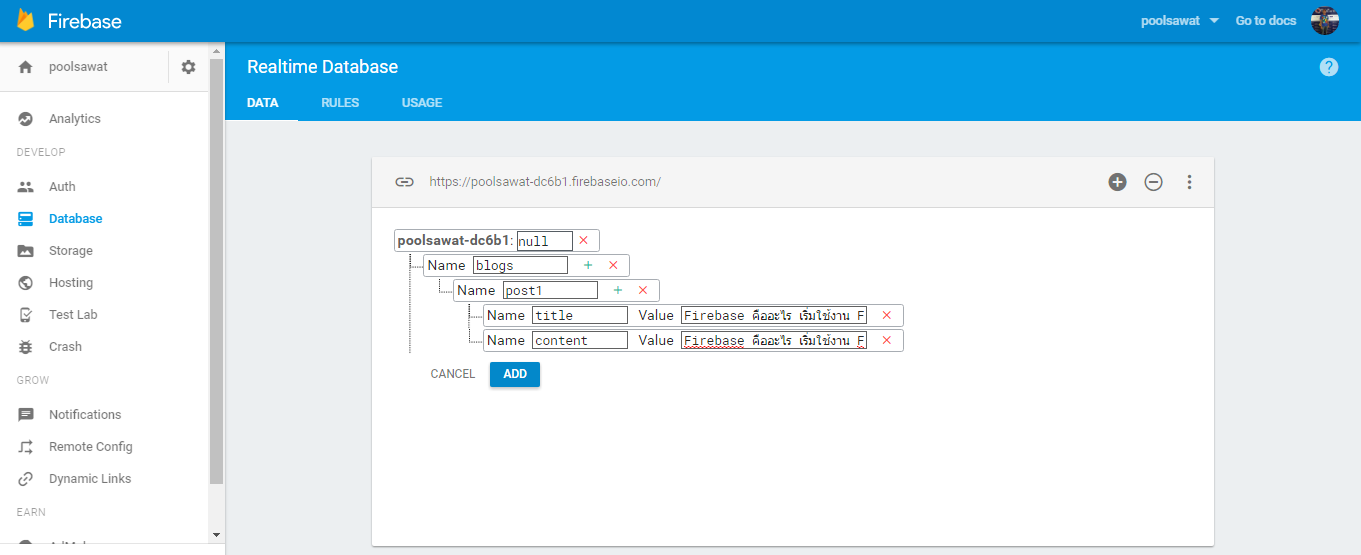Click the Database sidebar icon
This screenshot has height=555, width=1361.
(x=26, y=219)
